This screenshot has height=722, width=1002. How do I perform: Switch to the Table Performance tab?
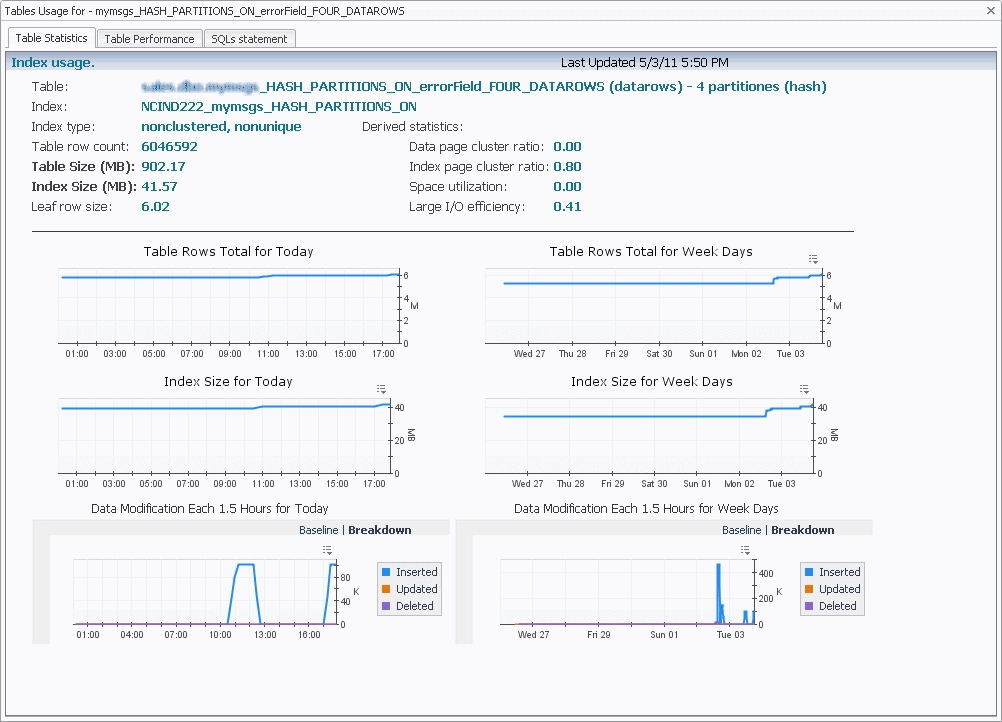[149, 39]
